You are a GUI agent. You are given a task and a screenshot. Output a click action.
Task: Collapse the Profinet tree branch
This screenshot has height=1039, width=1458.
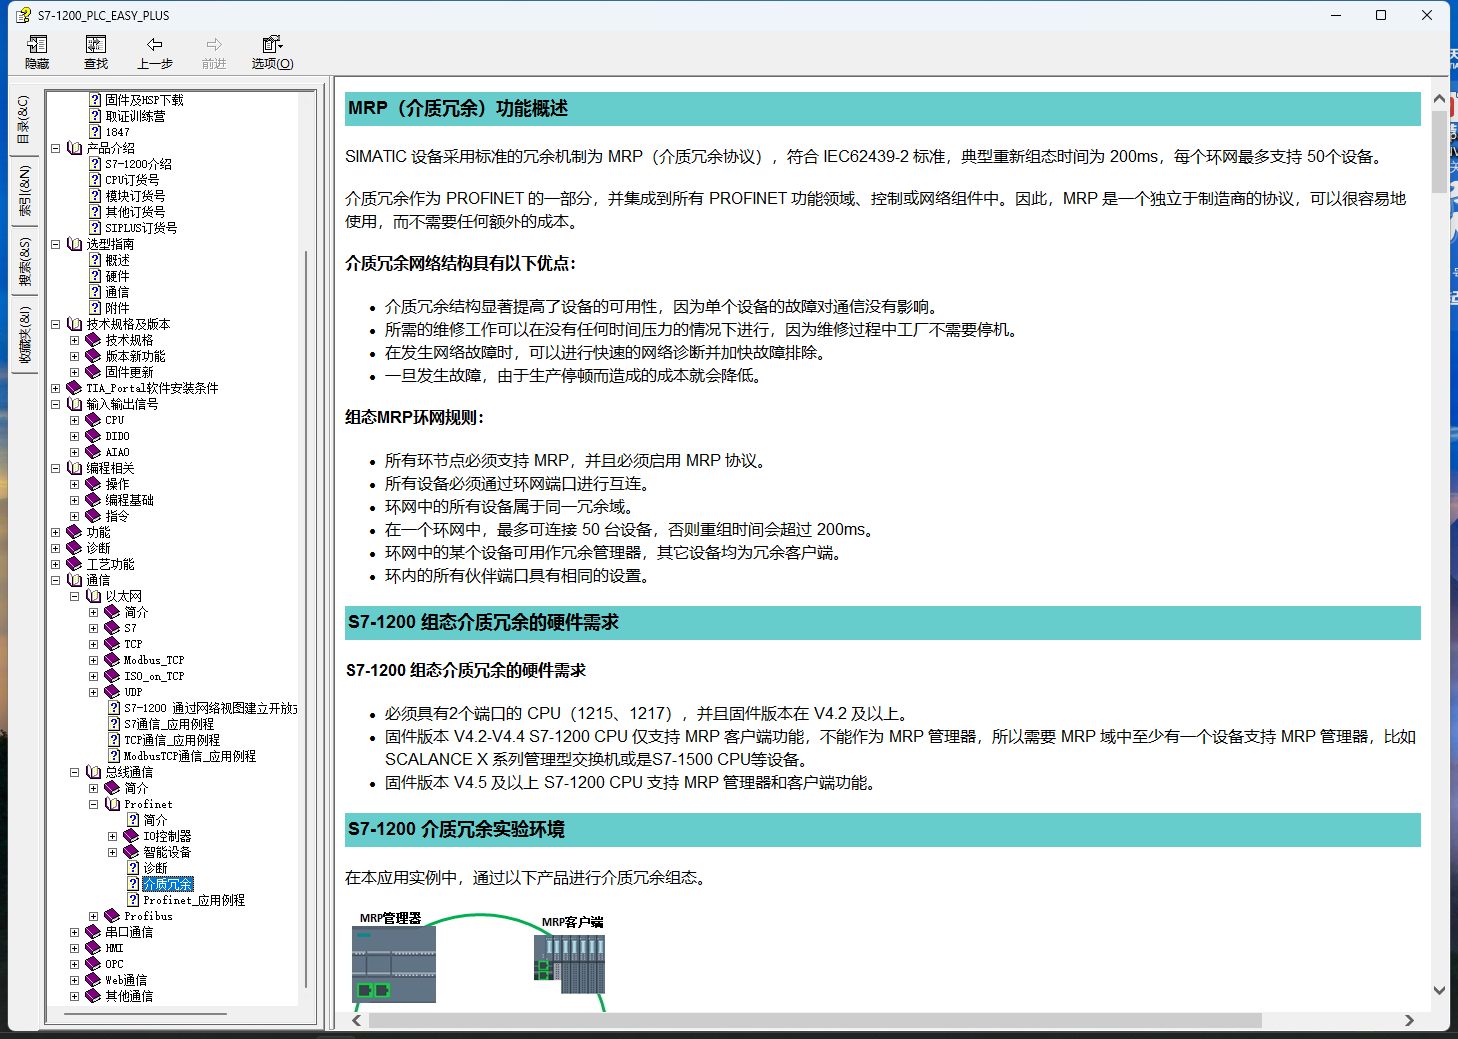point(94,804)
